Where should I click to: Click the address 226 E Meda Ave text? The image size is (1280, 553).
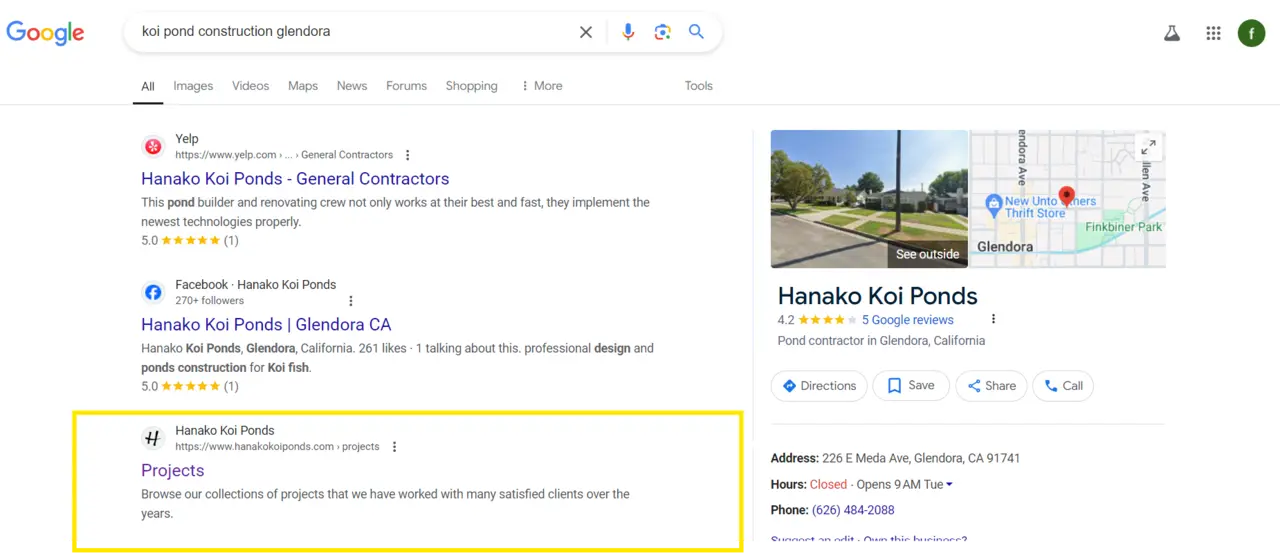click(x=921, y=458)
